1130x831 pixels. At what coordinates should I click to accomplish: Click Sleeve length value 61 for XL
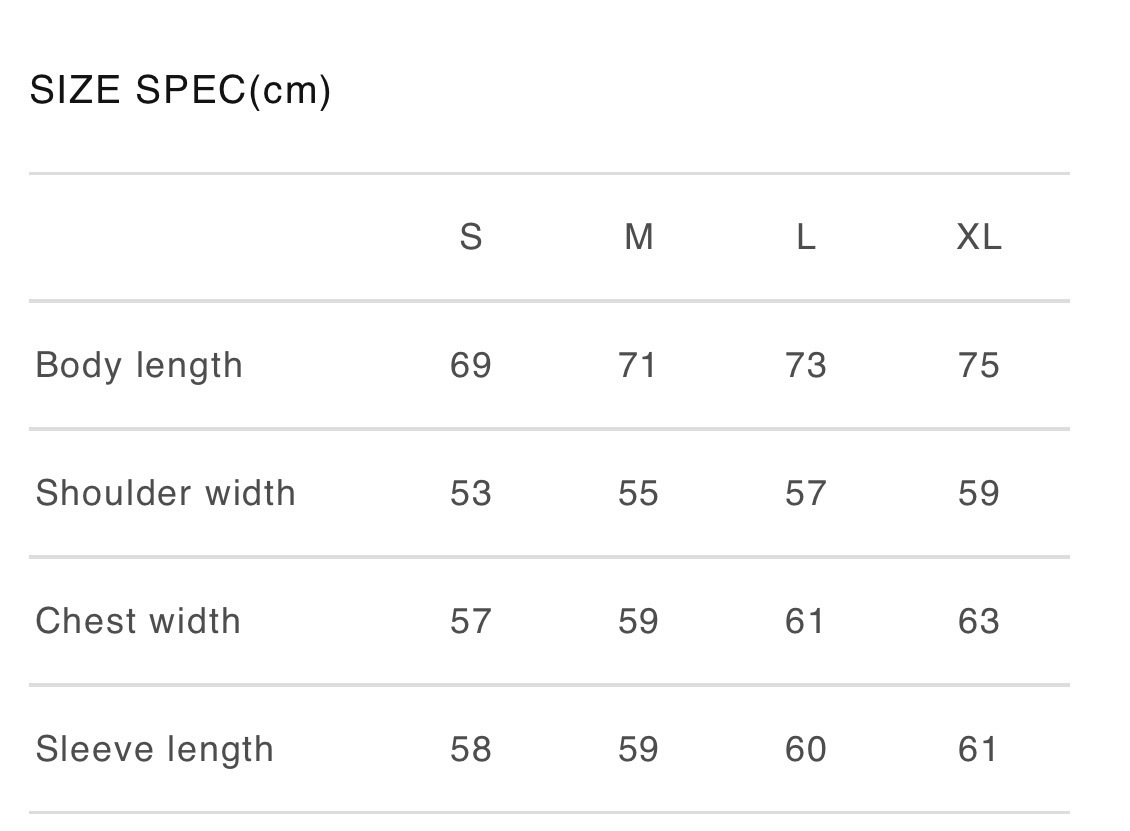[978, 749]
